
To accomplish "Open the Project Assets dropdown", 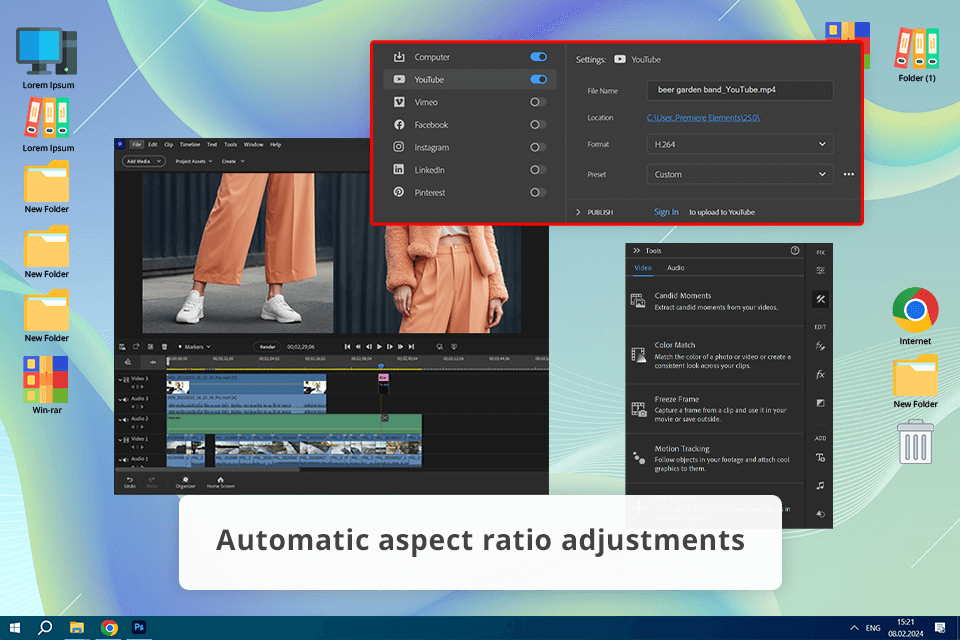I will click(193, 161).
